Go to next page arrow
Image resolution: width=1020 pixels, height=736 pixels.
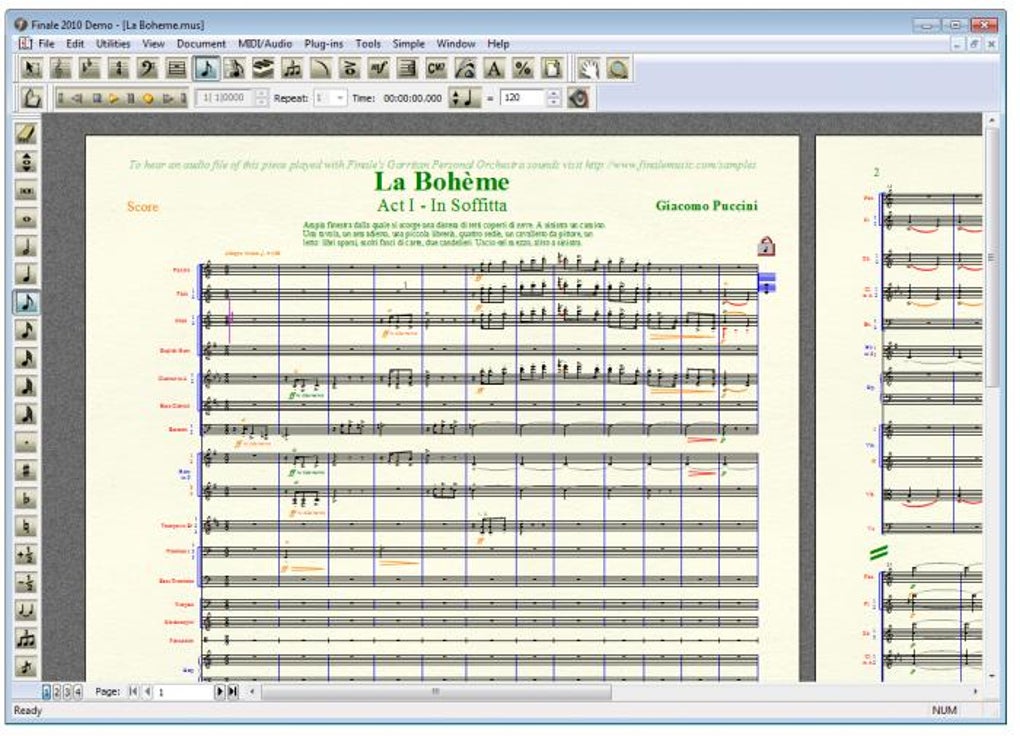point(220,691)
